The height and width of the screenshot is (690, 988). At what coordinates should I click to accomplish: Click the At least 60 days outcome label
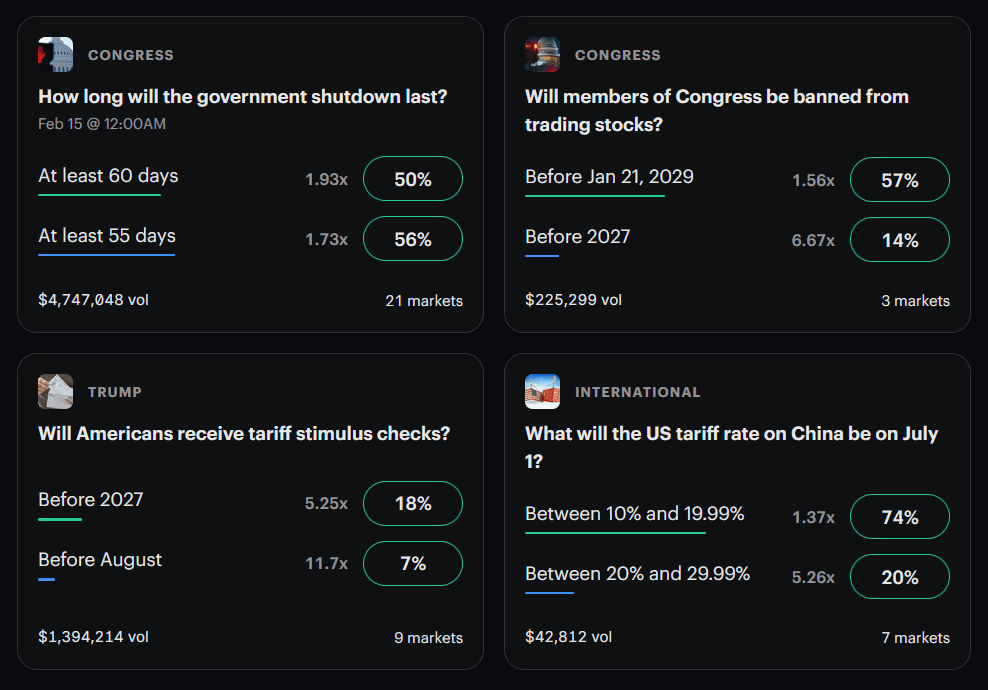[x=108, y=176]
